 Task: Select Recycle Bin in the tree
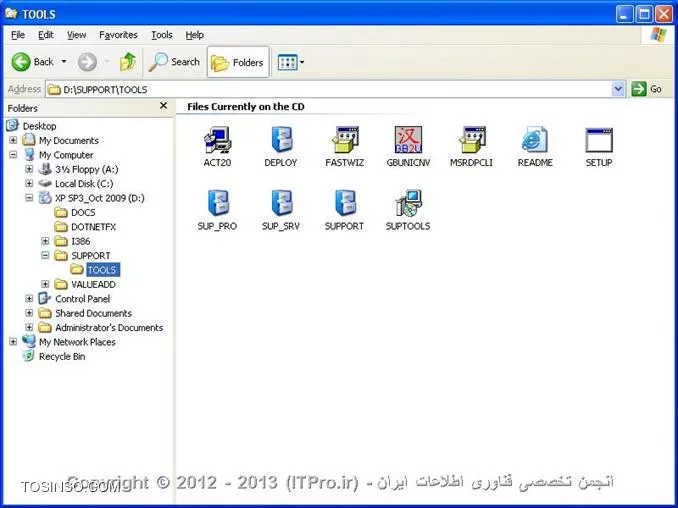62,356
